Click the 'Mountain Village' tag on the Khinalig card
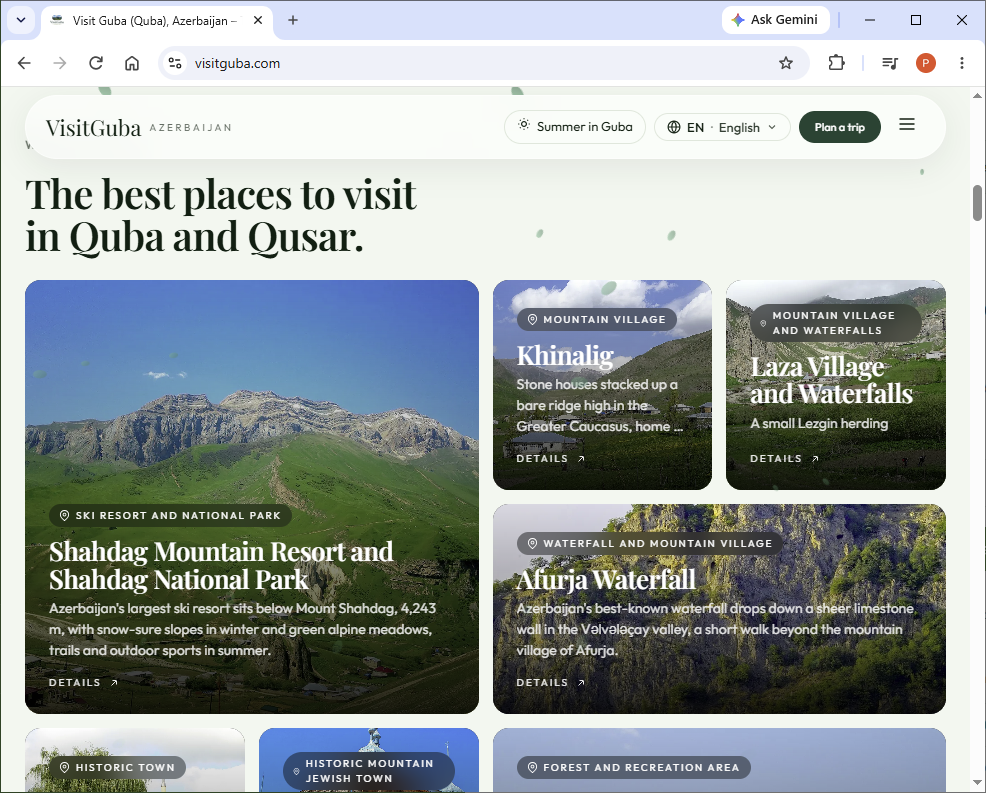 (597, 319)
